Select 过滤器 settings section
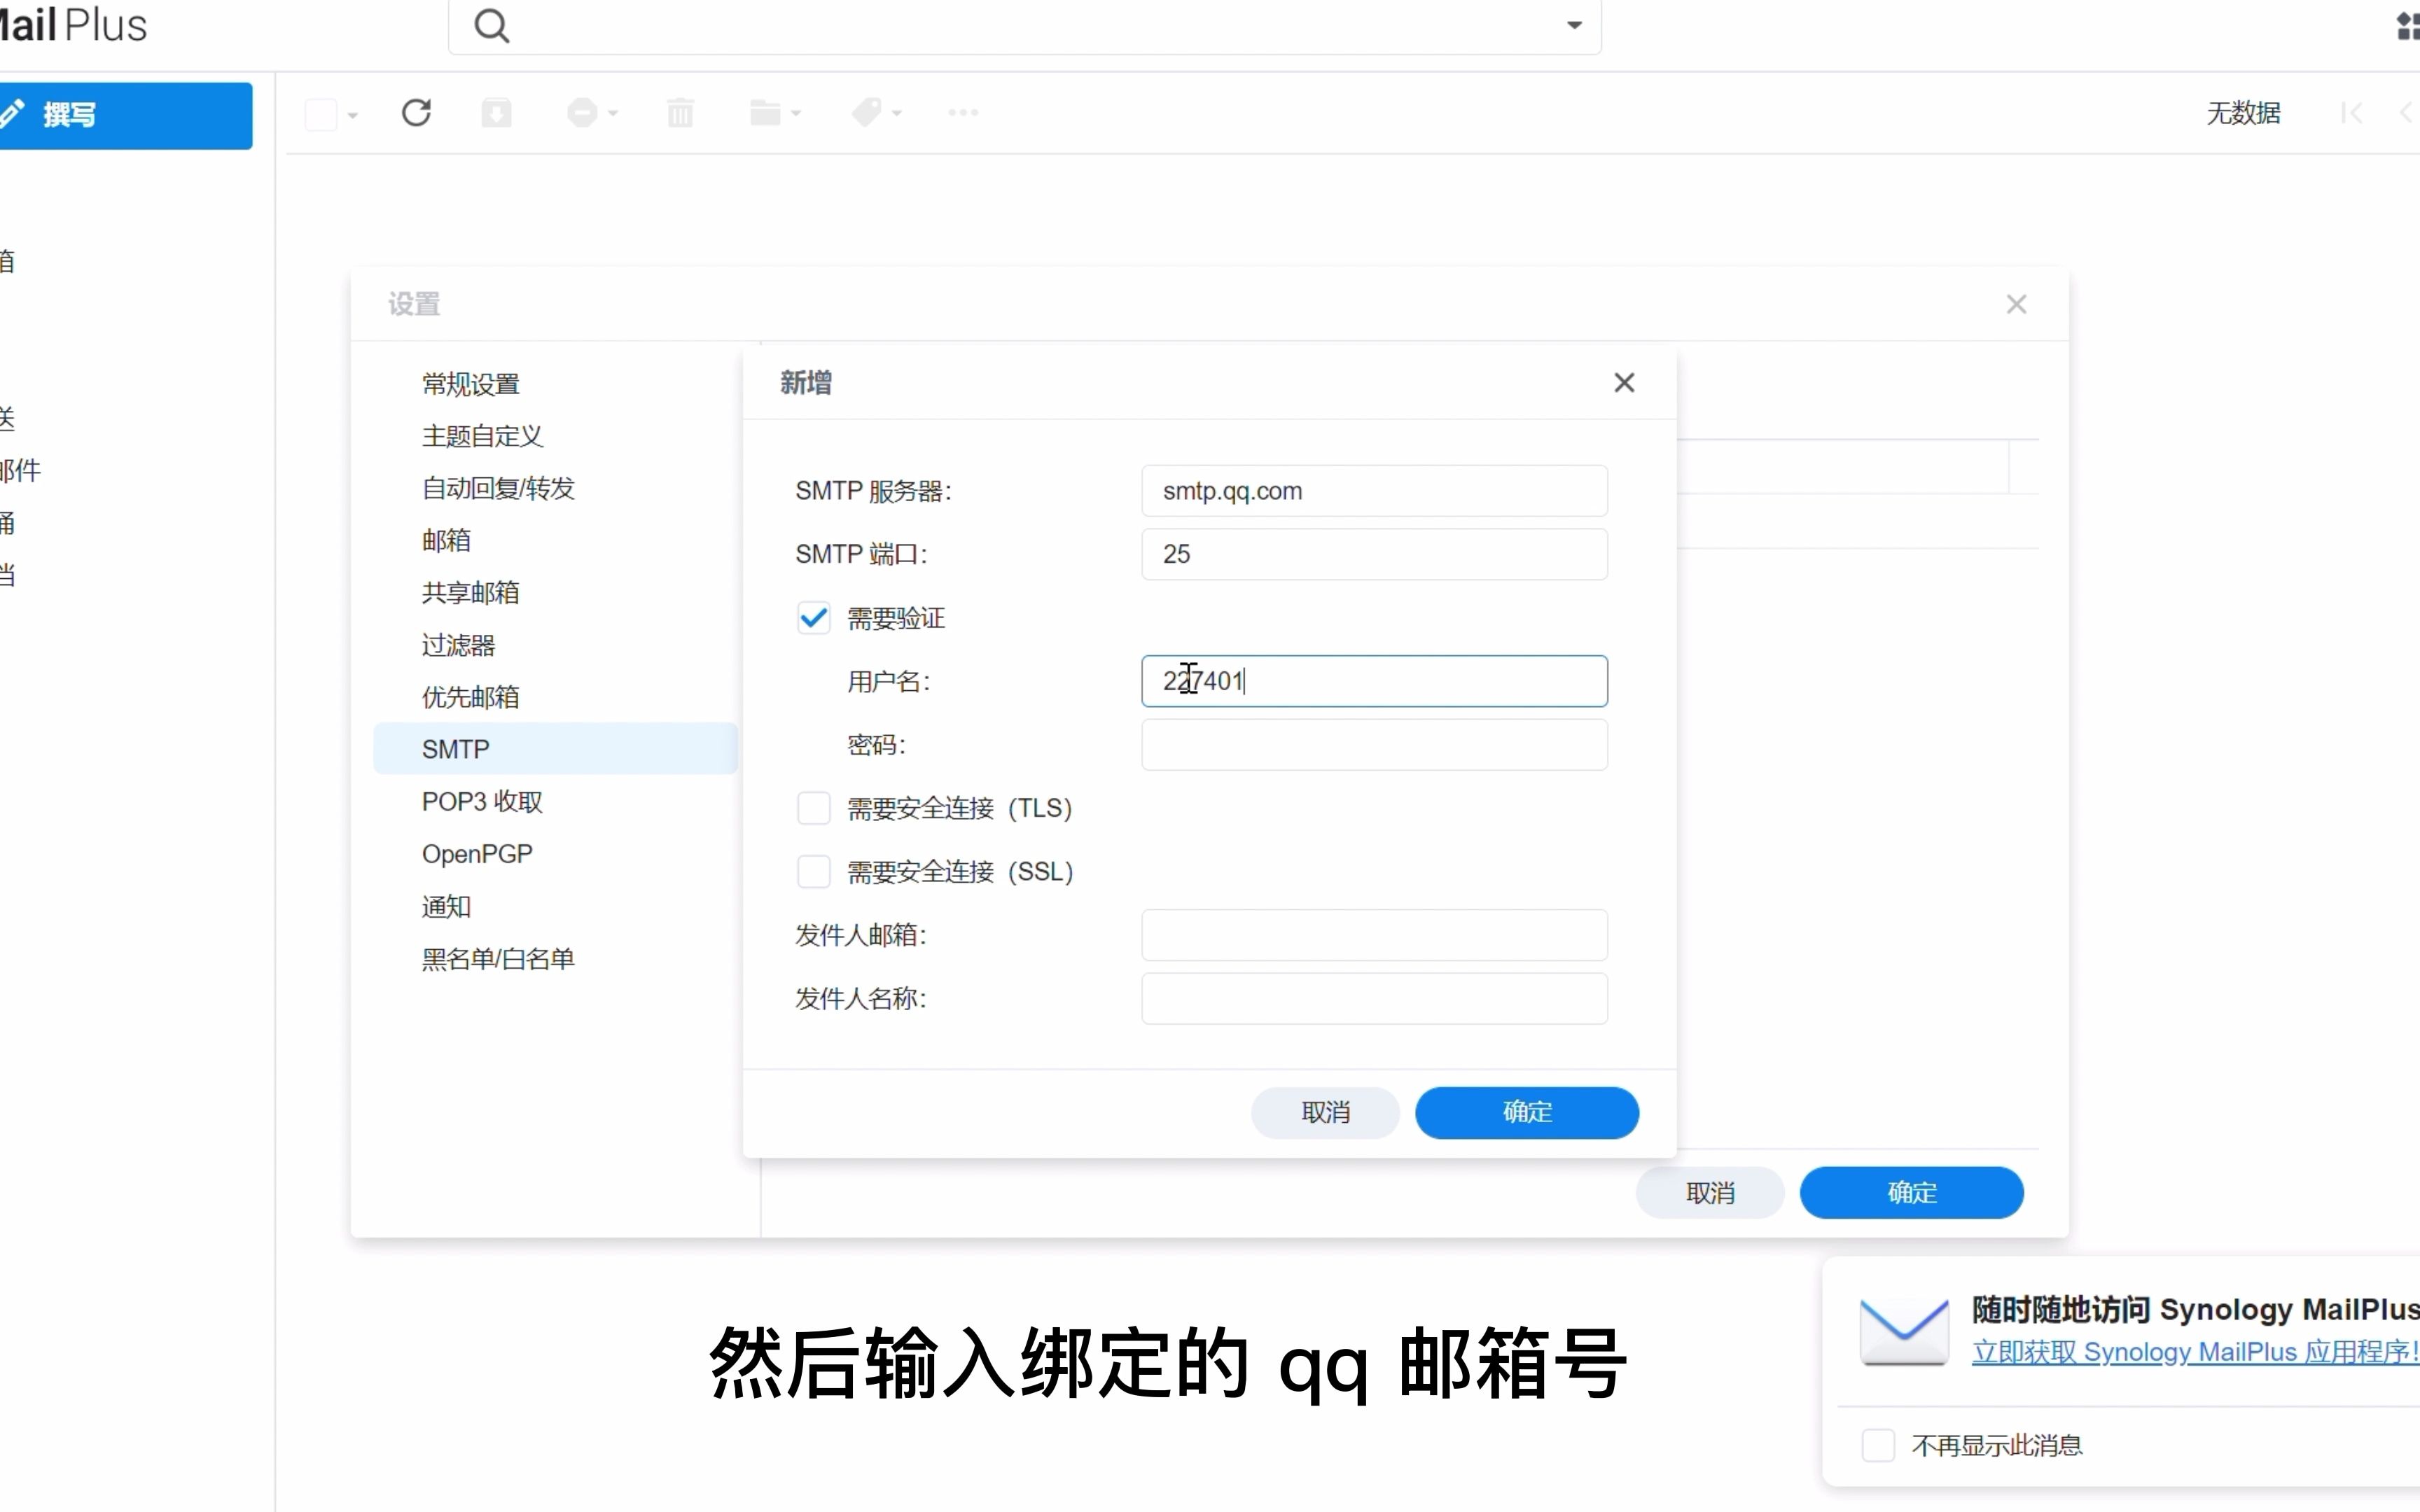This screenshot has height=1512, width=2420. click(458, 645)
